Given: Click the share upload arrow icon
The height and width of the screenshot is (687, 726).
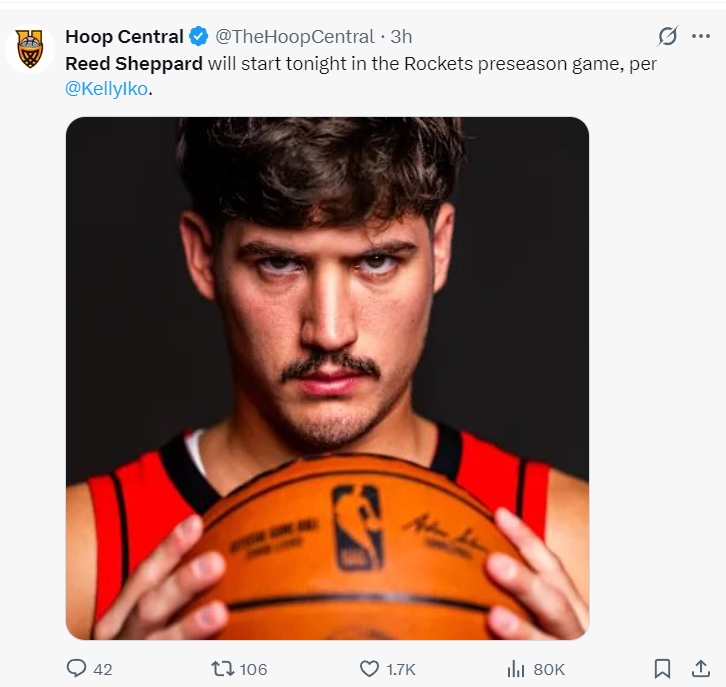Looking at the screenshot, I should coord(699,668).
